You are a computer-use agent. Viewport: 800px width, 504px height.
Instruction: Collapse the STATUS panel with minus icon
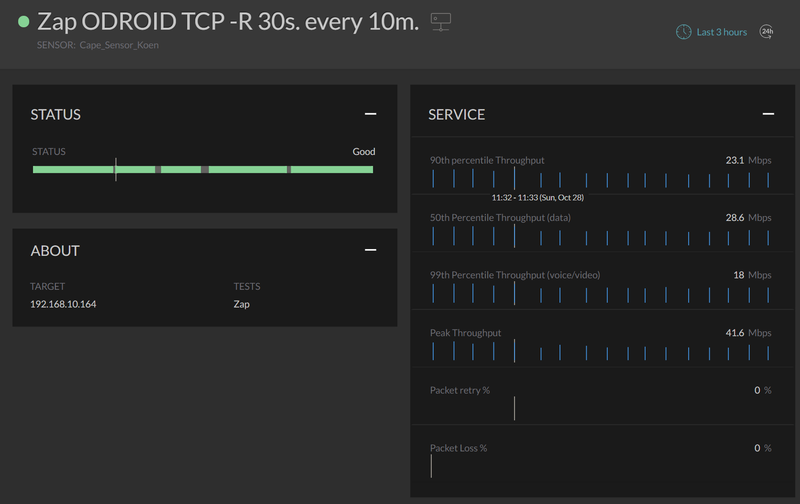[370, 114]
